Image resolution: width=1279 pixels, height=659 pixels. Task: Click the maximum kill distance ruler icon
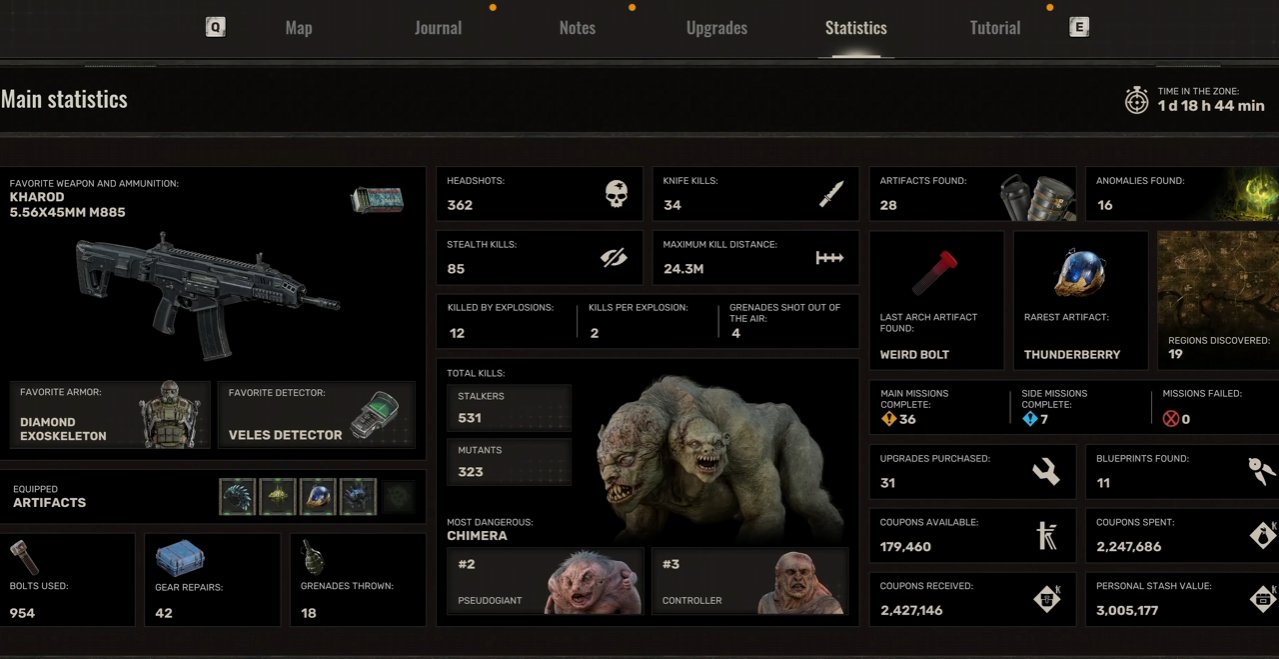830,258
